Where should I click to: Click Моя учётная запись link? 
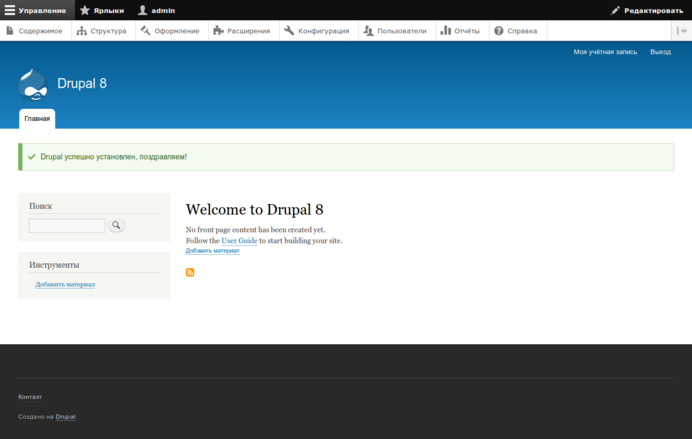pos(605,52)
